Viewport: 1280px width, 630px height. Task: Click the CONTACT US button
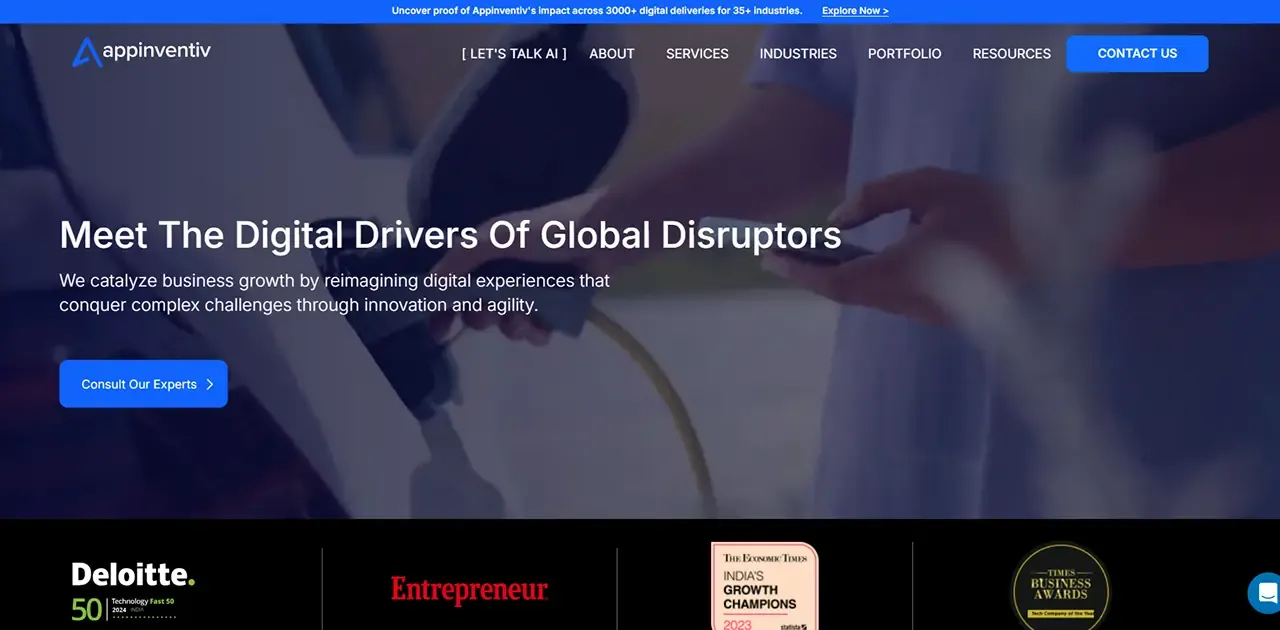[x=1137, y=54]
